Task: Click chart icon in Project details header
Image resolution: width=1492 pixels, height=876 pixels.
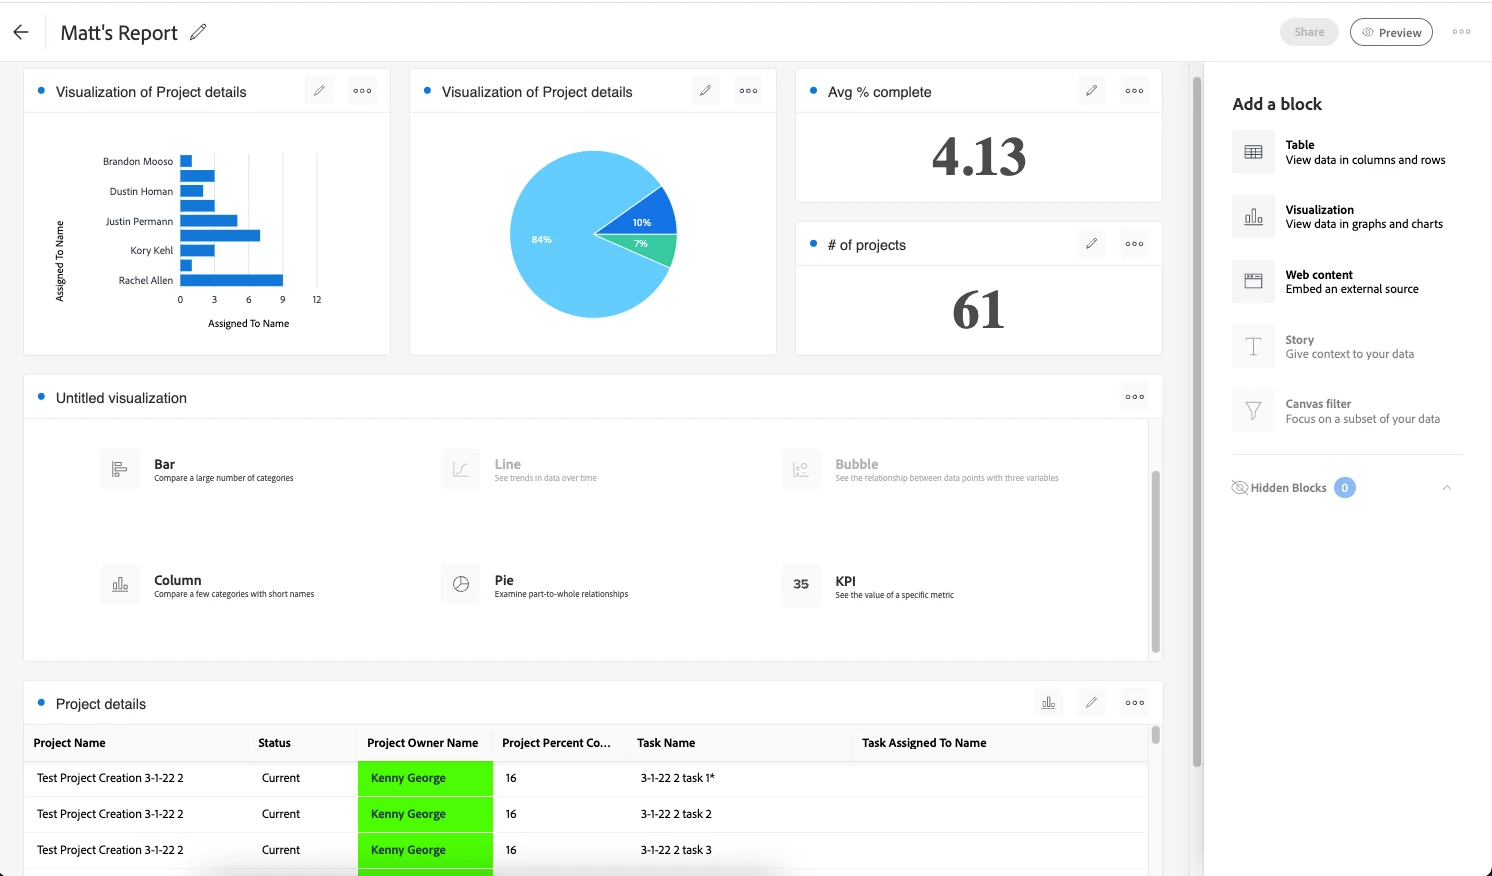Action: tap(1048, 703)
